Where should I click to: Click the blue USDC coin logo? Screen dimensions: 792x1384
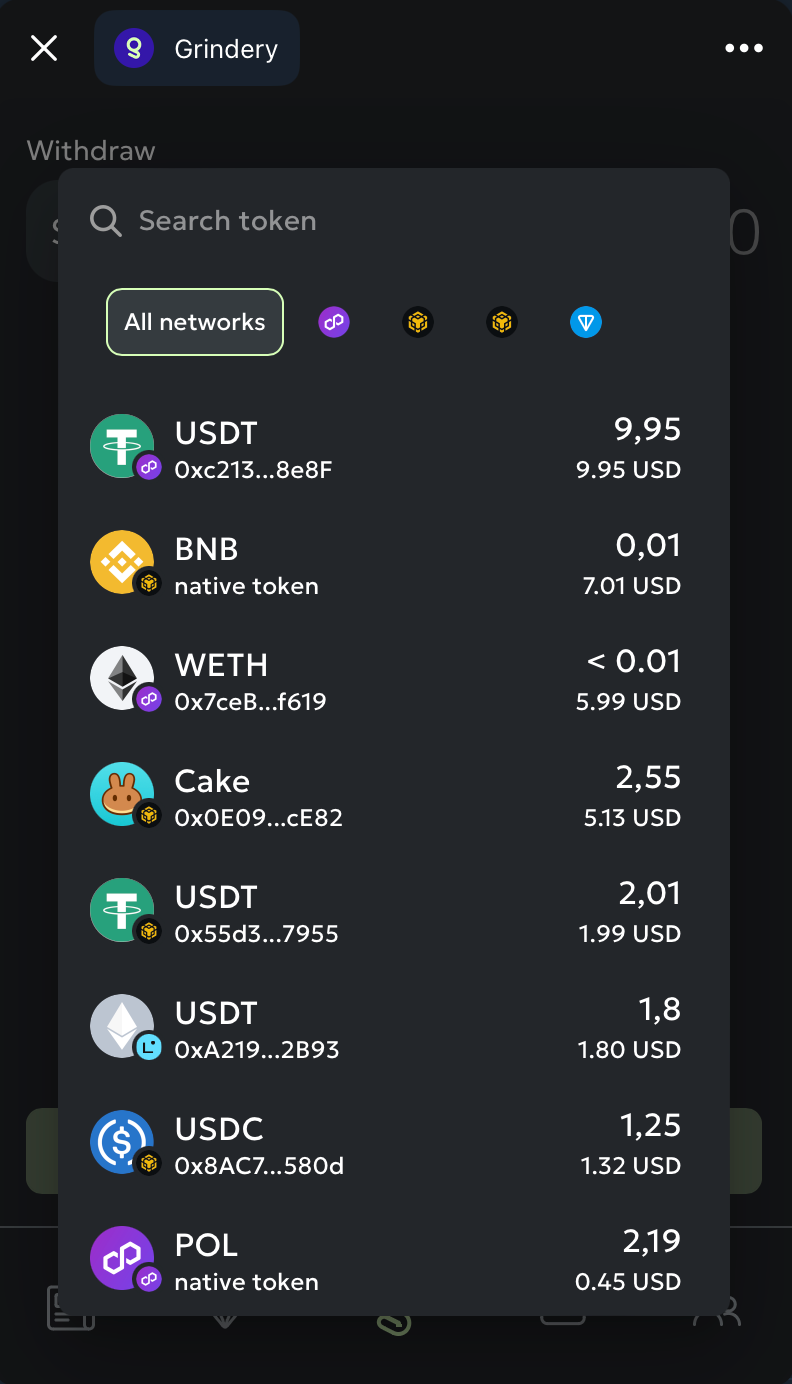122,1142
